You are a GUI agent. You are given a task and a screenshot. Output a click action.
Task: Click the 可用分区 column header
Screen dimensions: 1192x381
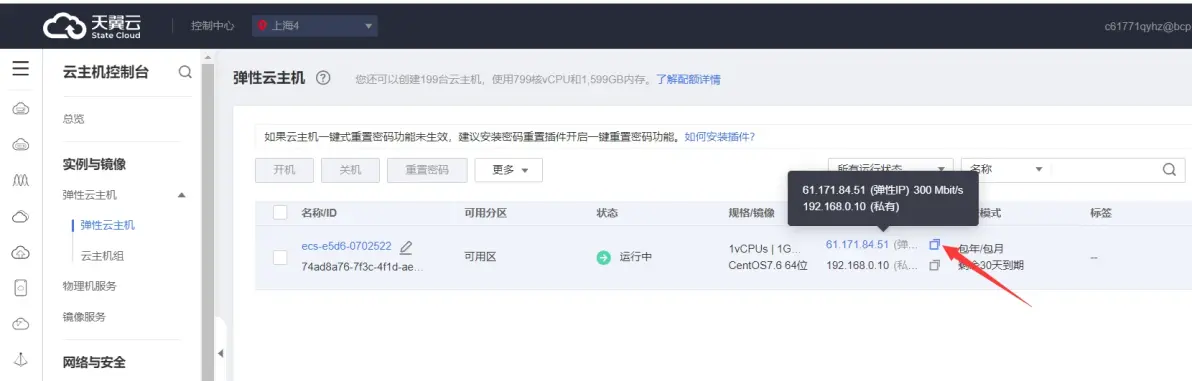[486, 214]
